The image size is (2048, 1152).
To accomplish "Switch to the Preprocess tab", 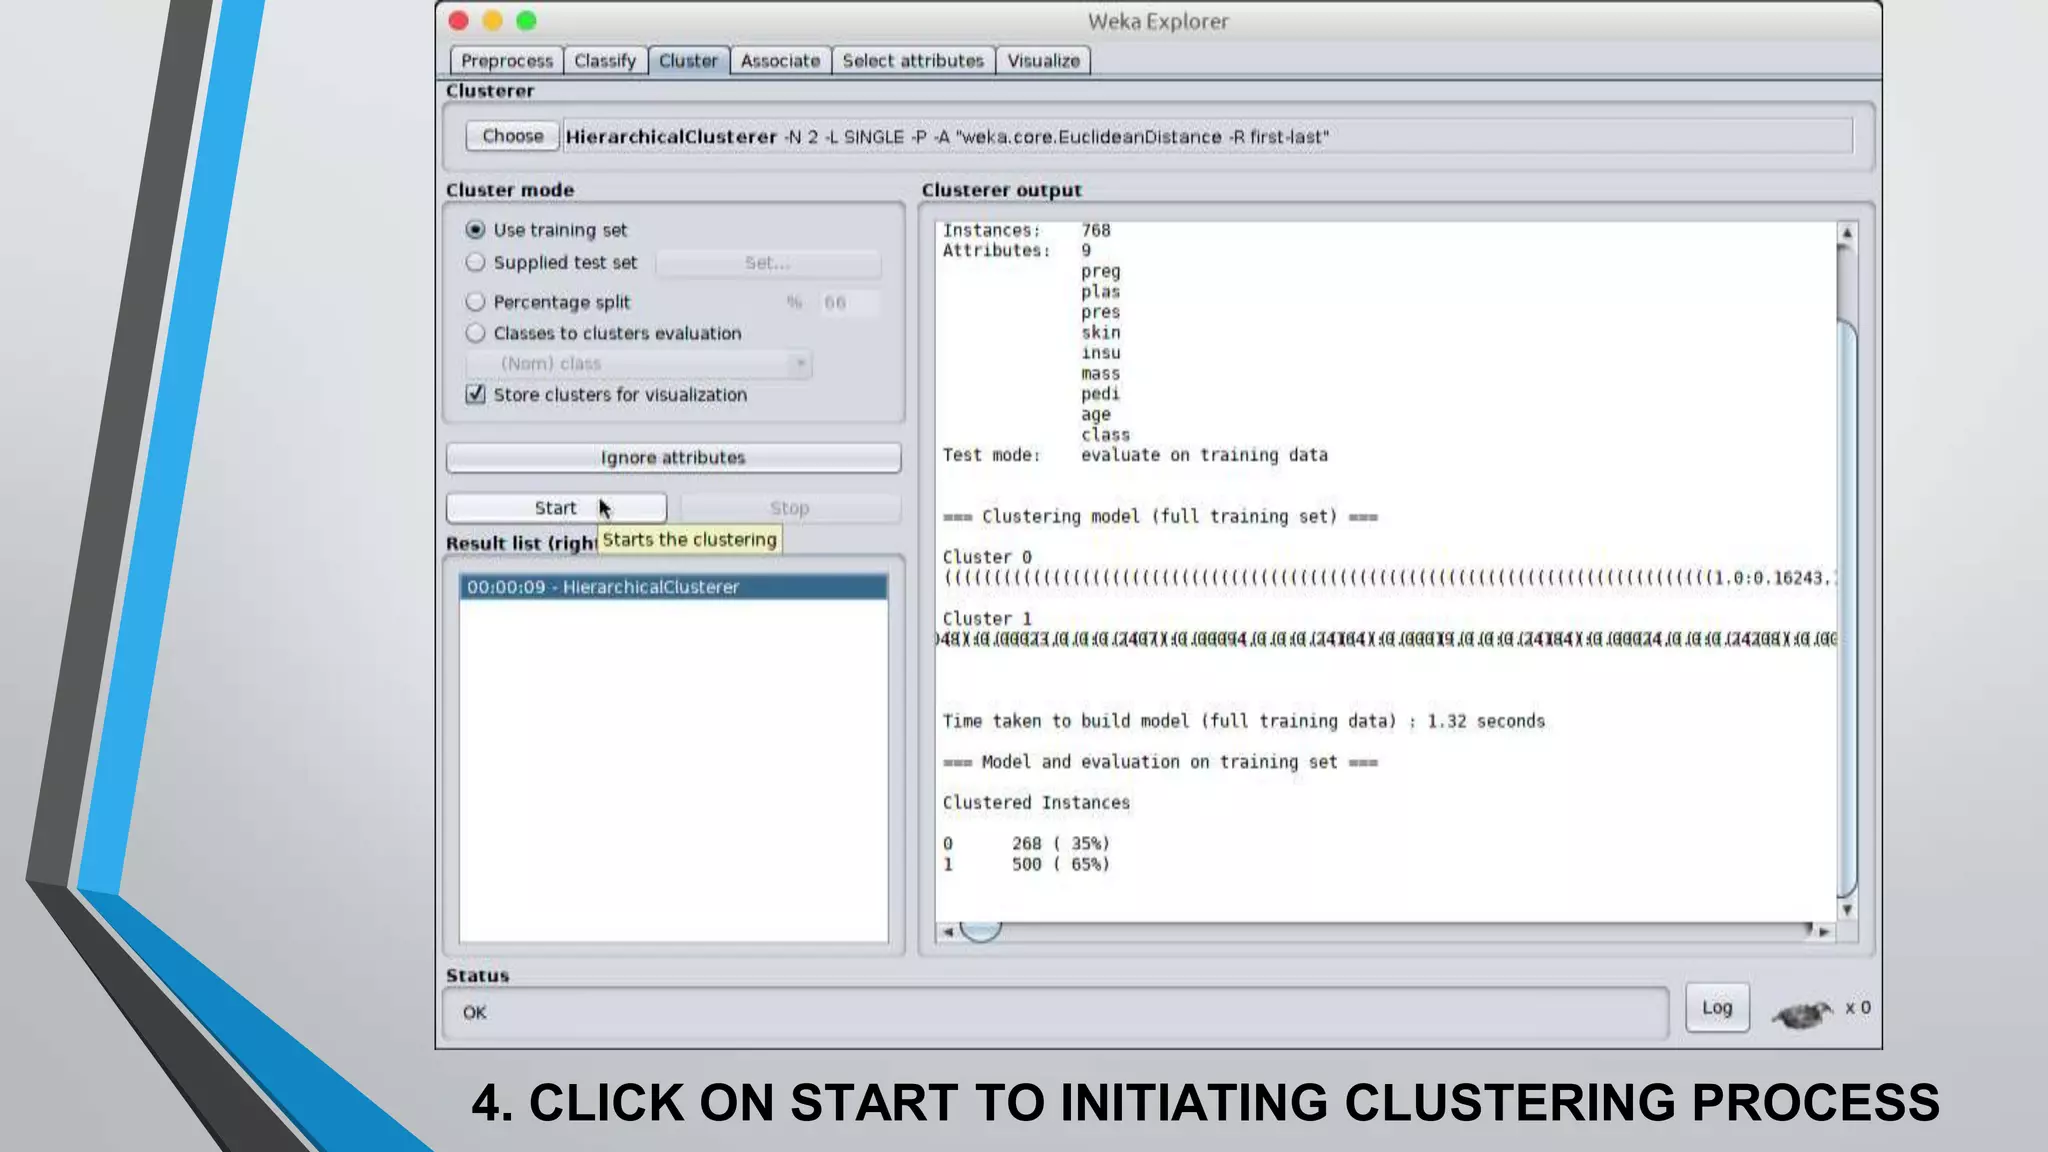I will click(x=506, y=61).
